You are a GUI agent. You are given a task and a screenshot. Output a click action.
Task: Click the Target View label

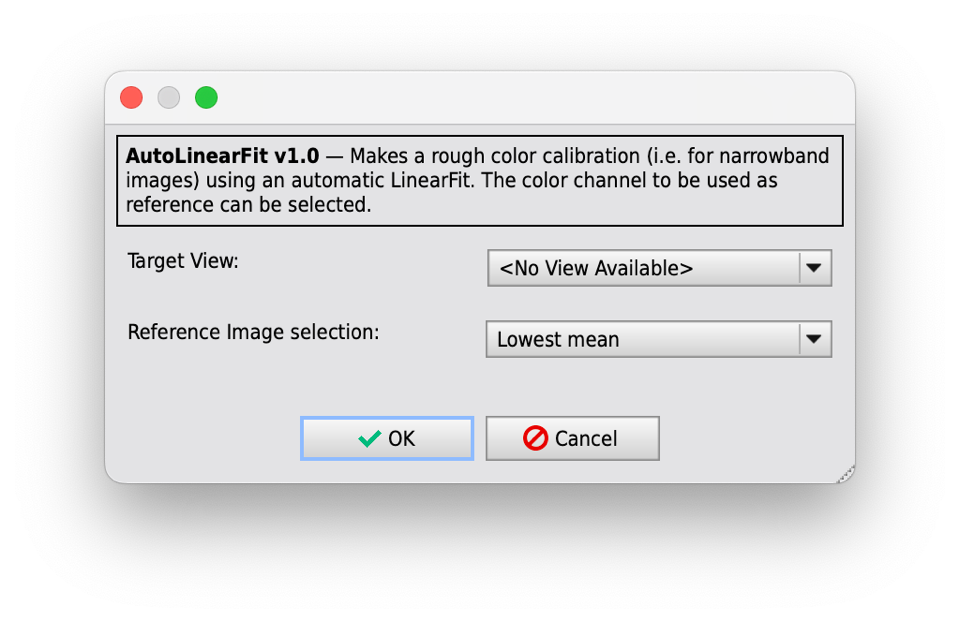click(x=183, y=261)
